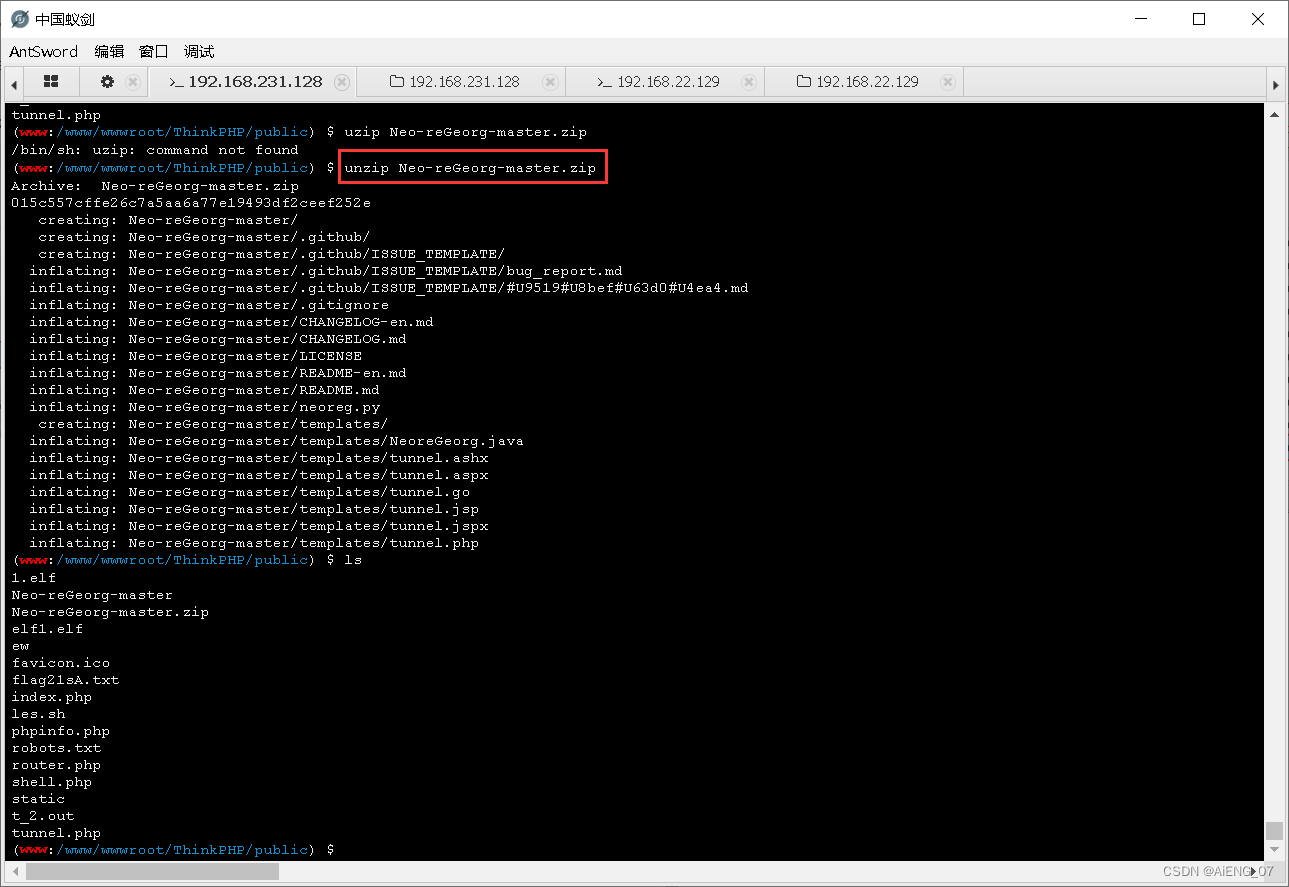Click the 'bug_report.md' inflating line
Screen dimensions: 1289x887
click(326, 271)
